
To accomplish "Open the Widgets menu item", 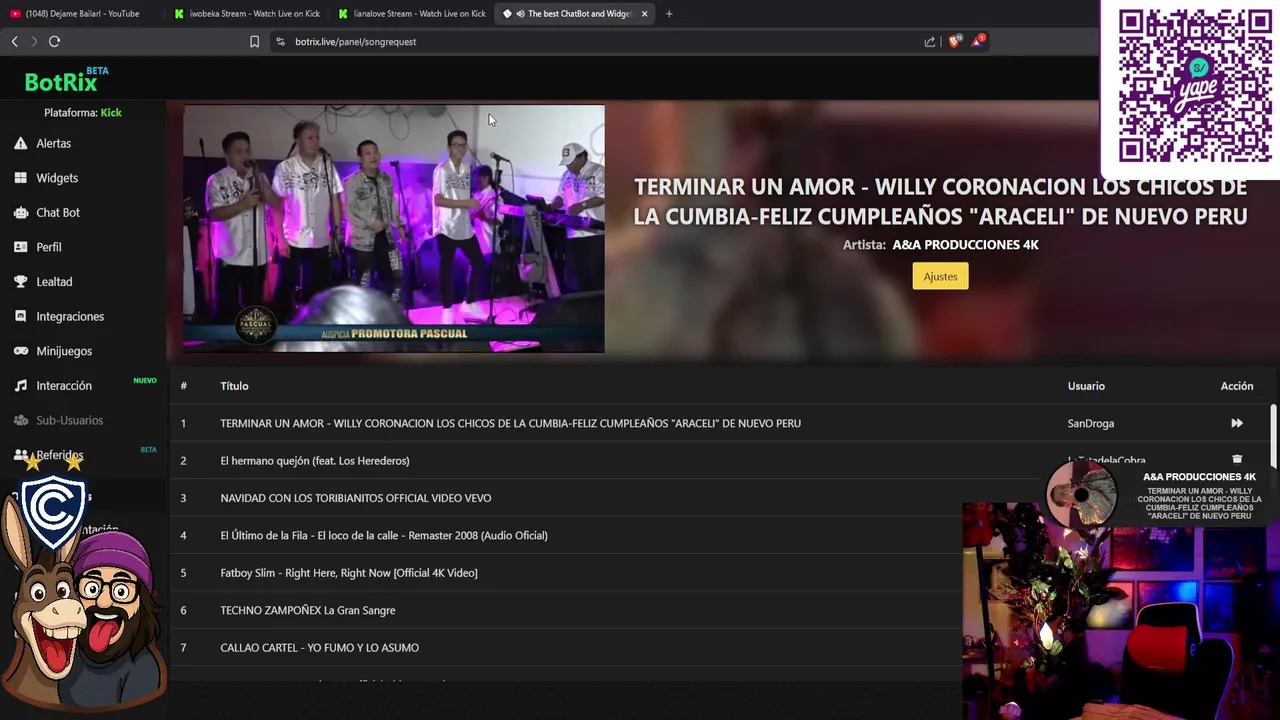I will 56,178.
